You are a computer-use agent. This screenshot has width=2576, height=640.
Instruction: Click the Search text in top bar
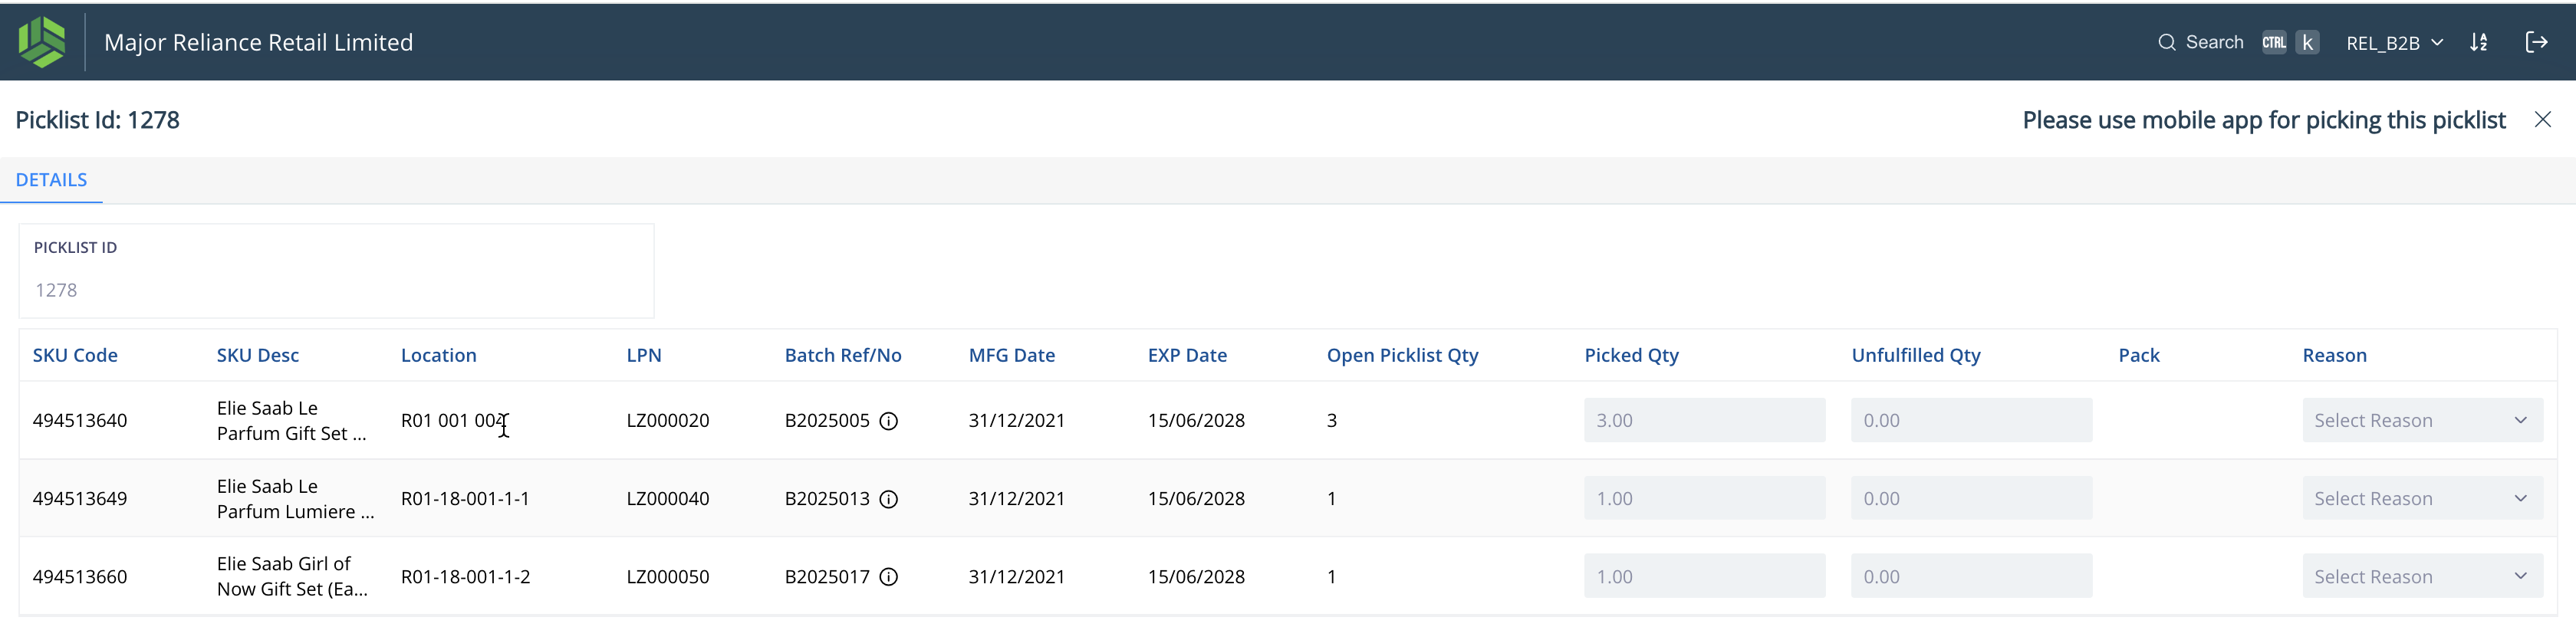pos(2214,42)
